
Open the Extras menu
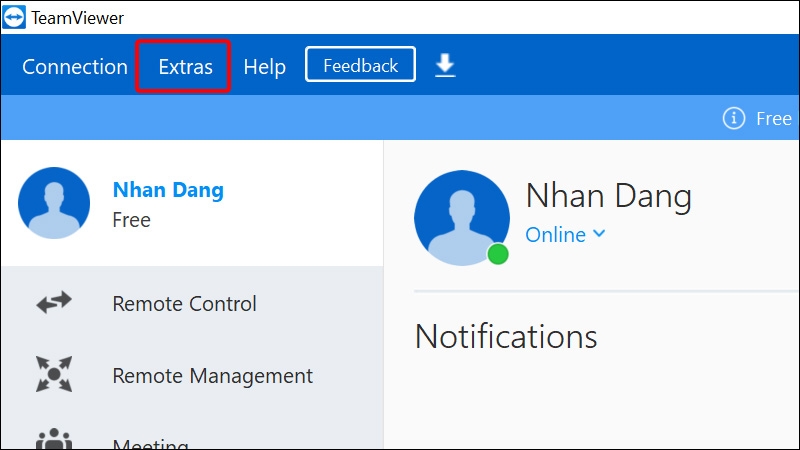point(185,67)
